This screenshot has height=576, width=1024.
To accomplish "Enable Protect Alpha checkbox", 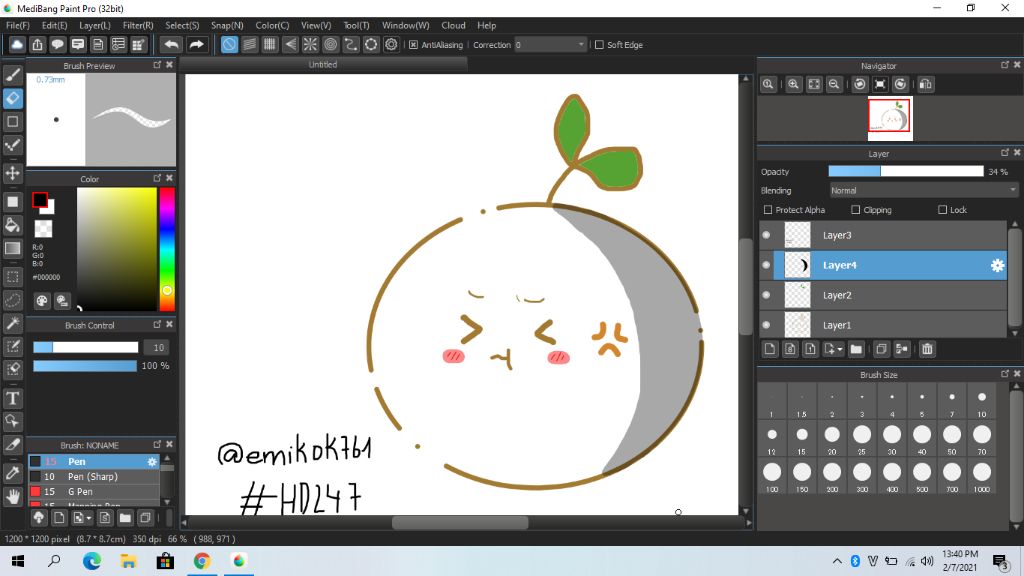I will (768, 210).
